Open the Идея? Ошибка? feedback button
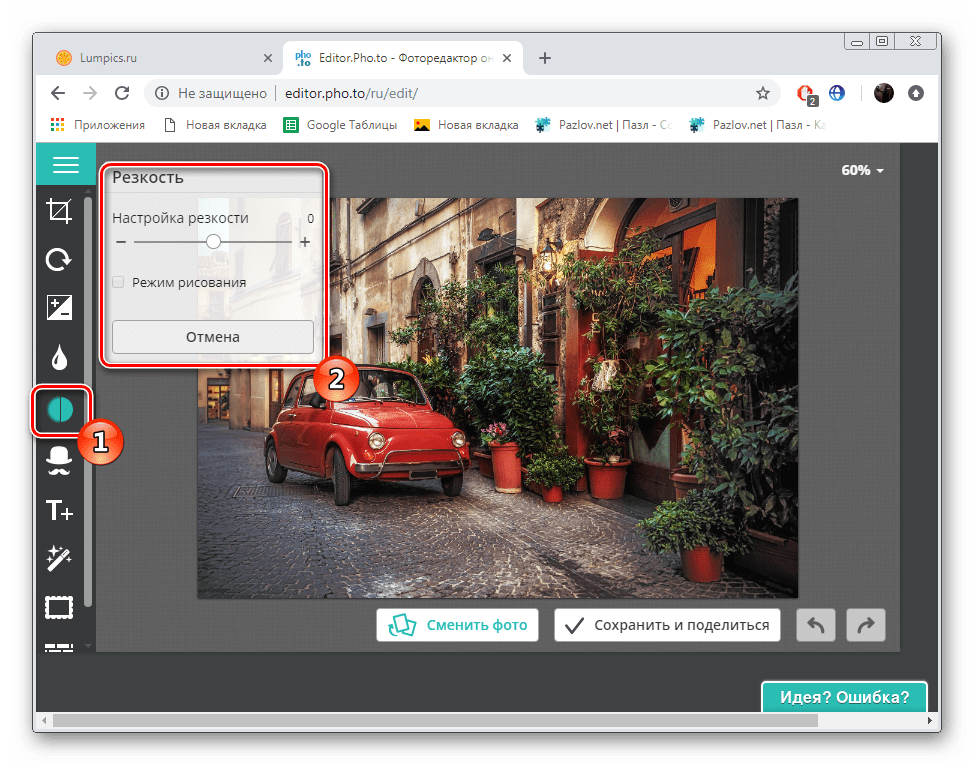 [x=844, y=697]
